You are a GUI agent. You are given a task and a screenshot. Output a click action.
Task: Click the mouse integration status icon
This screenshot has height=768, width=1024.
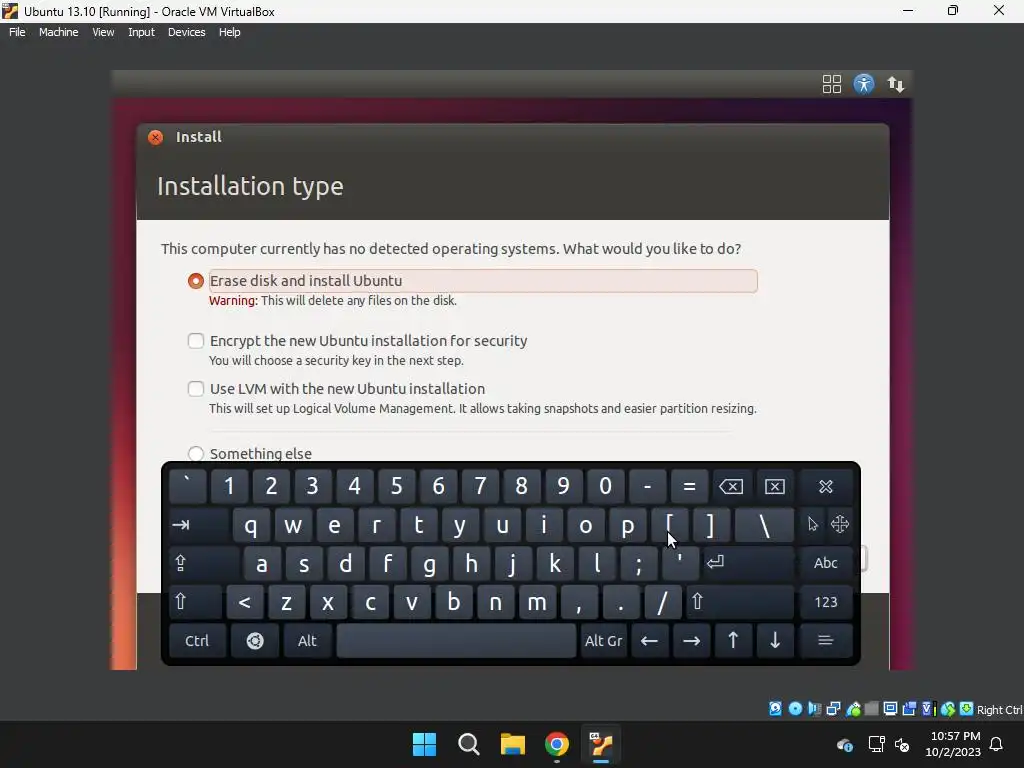point(948,709)
